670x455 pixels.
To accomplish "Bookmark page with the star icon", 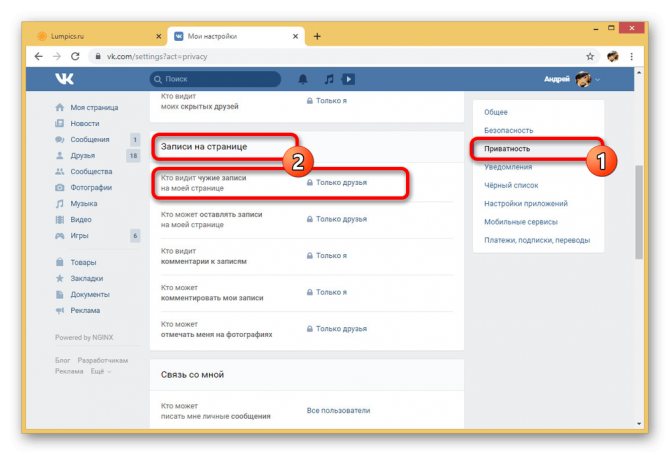I will tap(590, 56).
